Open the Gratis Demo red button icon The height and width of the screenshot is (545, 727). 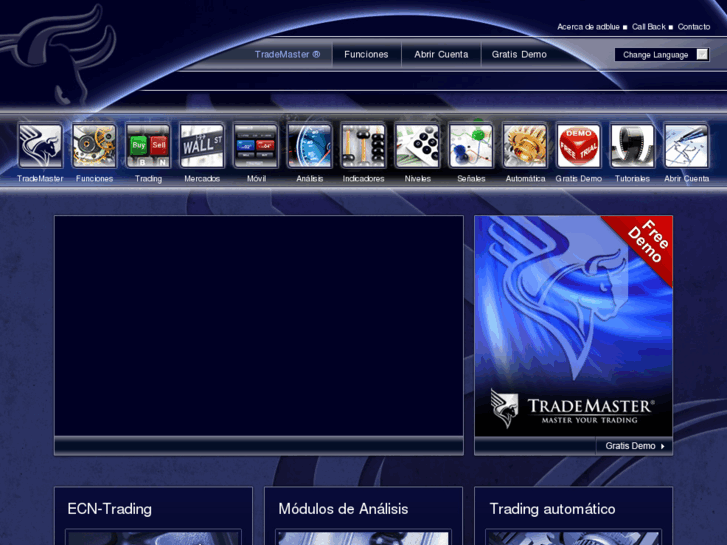tap(579, 146)
